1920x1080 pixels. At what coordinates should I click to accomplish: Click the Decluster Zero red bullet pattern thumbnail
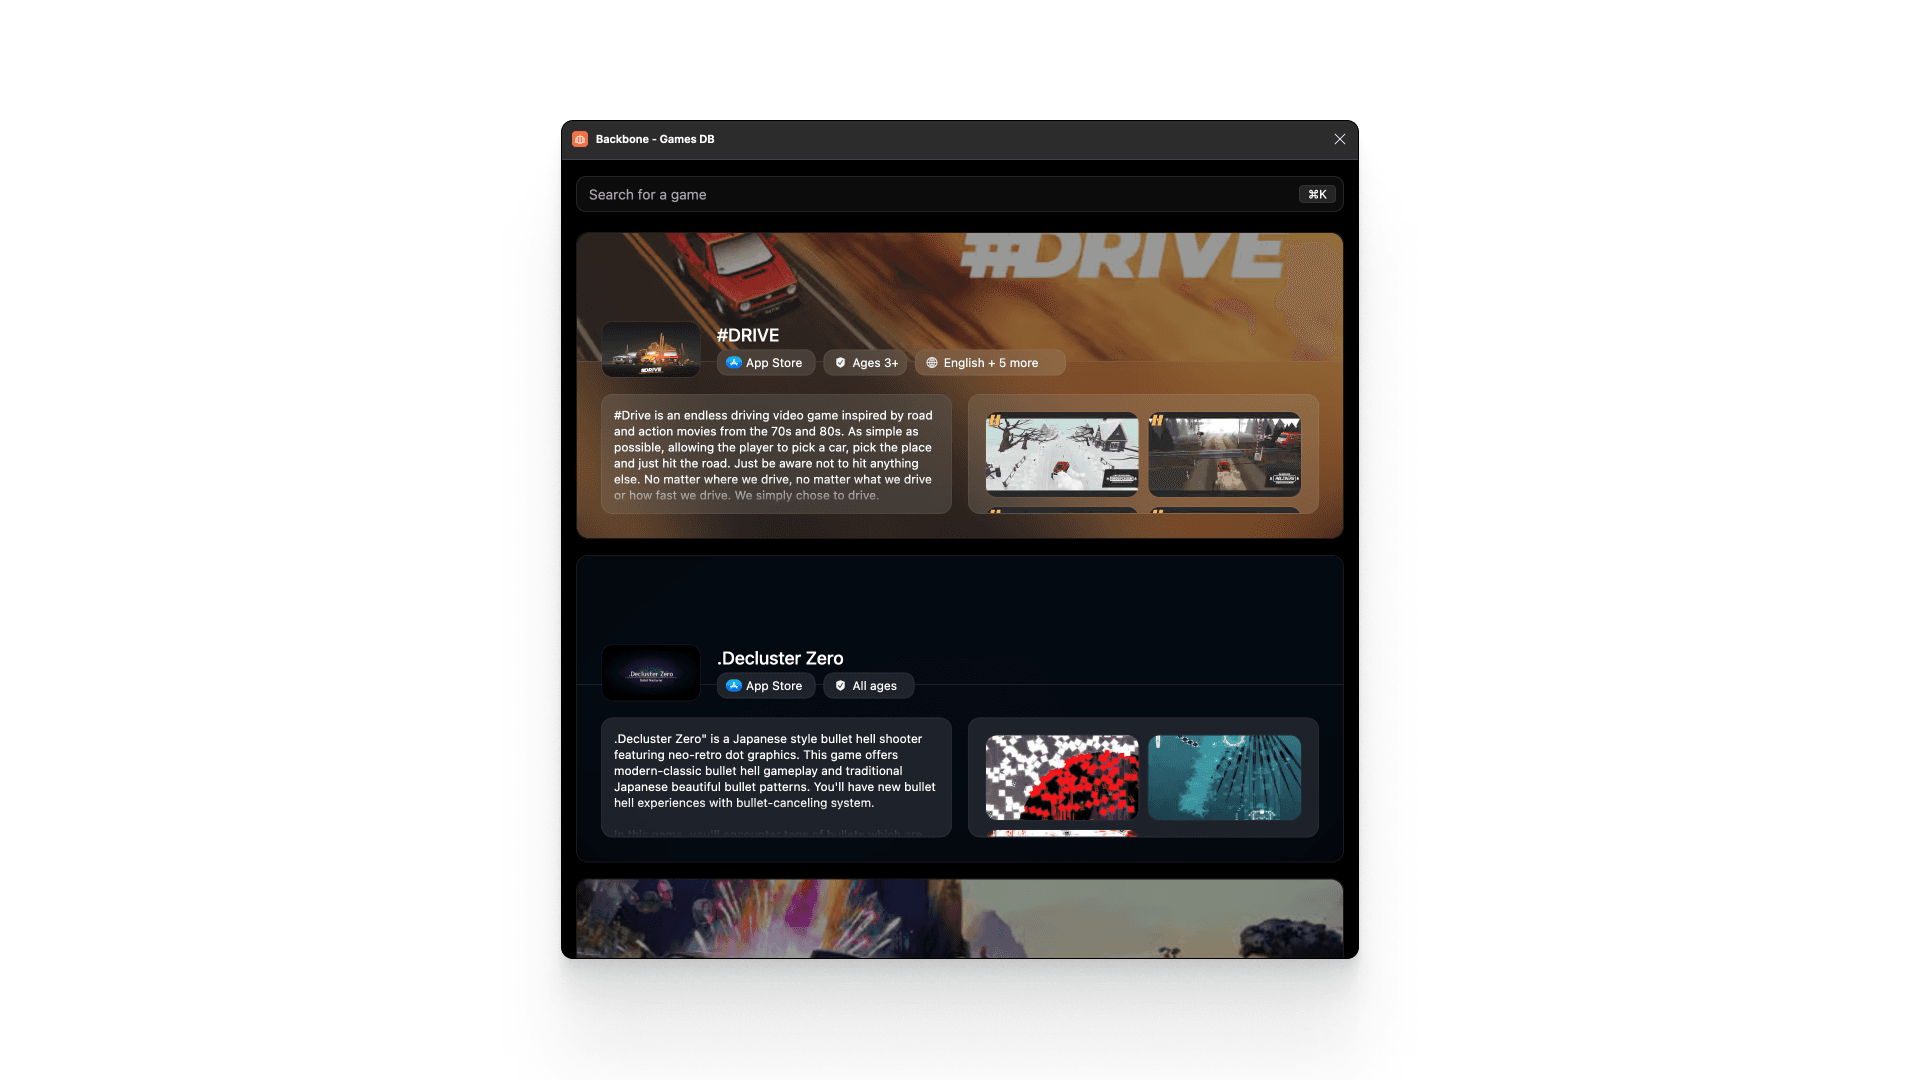pos(1062,777)
